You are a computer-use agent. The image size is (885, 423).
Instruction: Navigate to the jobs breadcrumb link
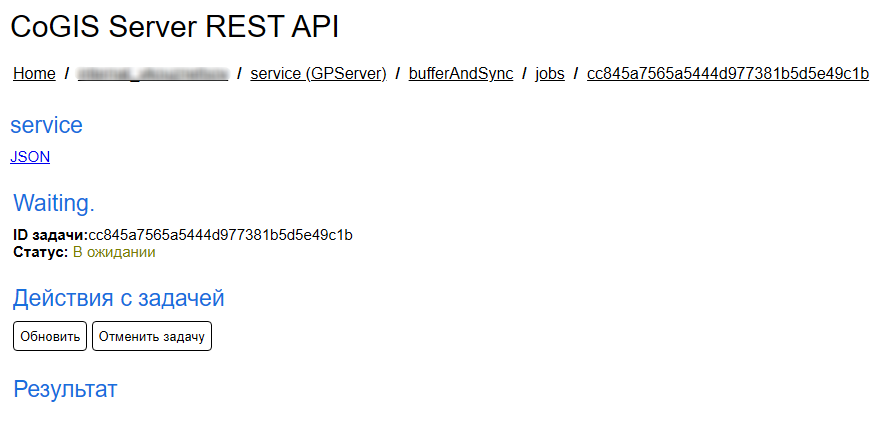[x=550, y=73]
